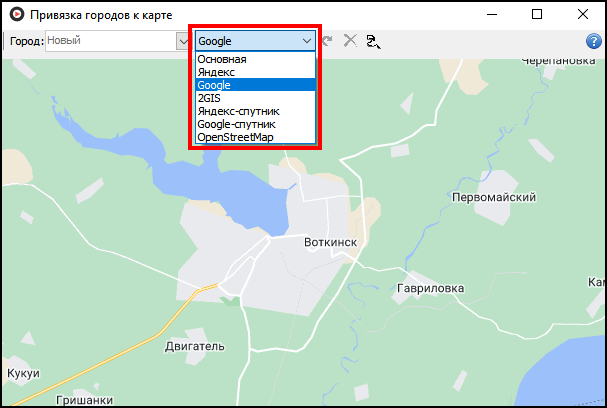Expand the Город city dropdown arrow

tap(182, 41)
